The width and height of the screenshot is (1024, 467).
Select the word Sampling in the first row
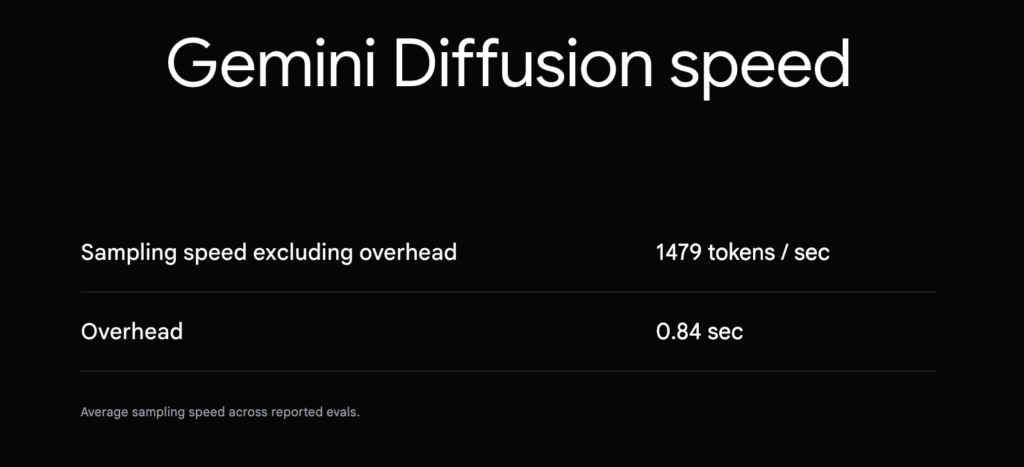(x=129, y=253)
